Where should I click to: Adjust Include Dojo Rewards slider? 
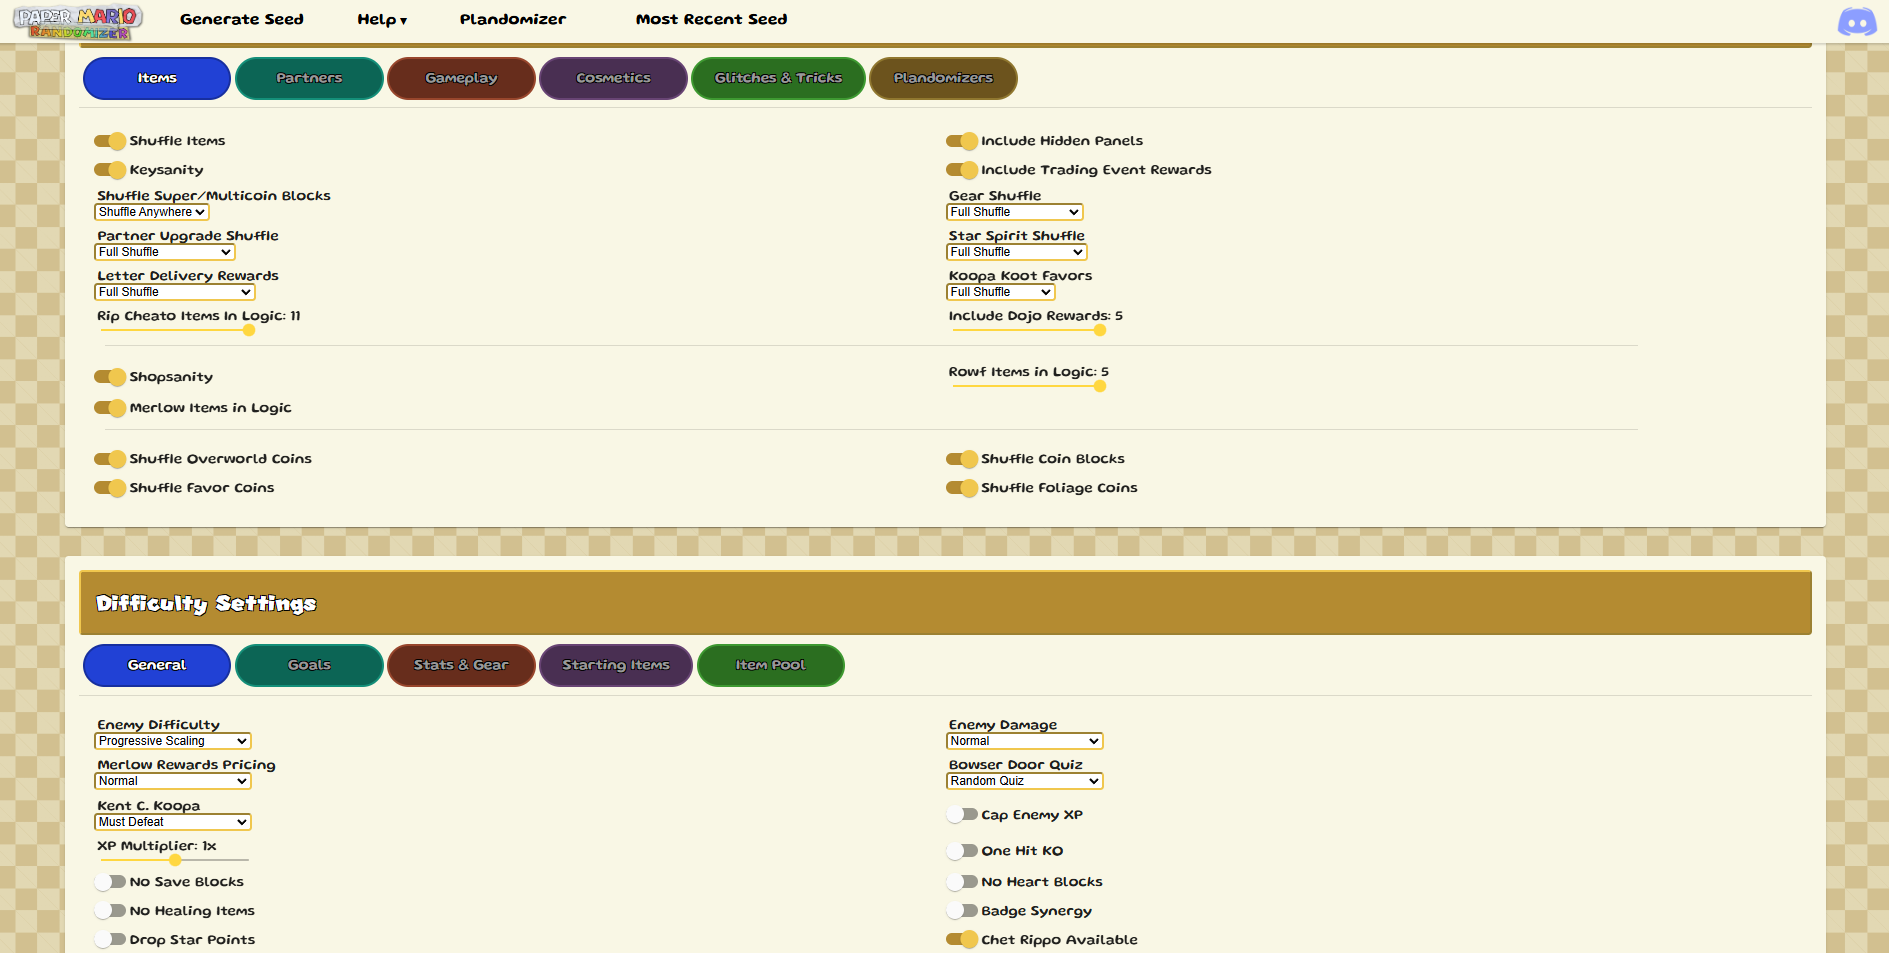tap(1027, 330)
